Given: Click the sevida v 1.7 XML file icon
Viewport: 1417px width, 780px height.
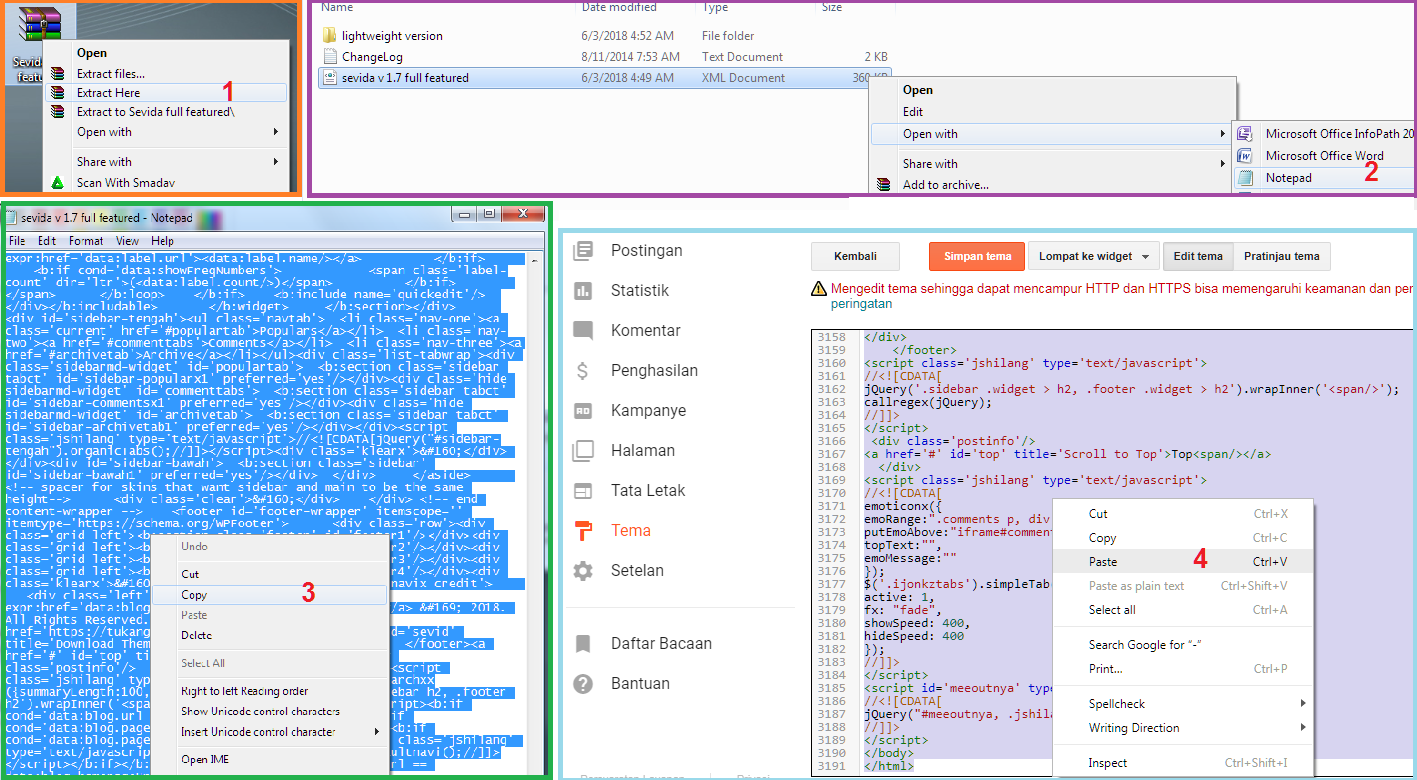Looking at the screenshot, I should 330,77.
